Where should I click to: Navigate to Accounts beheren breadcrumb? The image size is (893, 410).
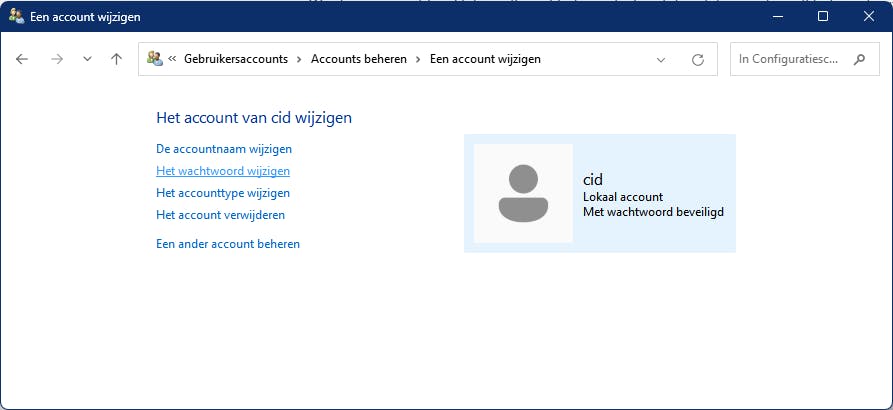[359, 59]
